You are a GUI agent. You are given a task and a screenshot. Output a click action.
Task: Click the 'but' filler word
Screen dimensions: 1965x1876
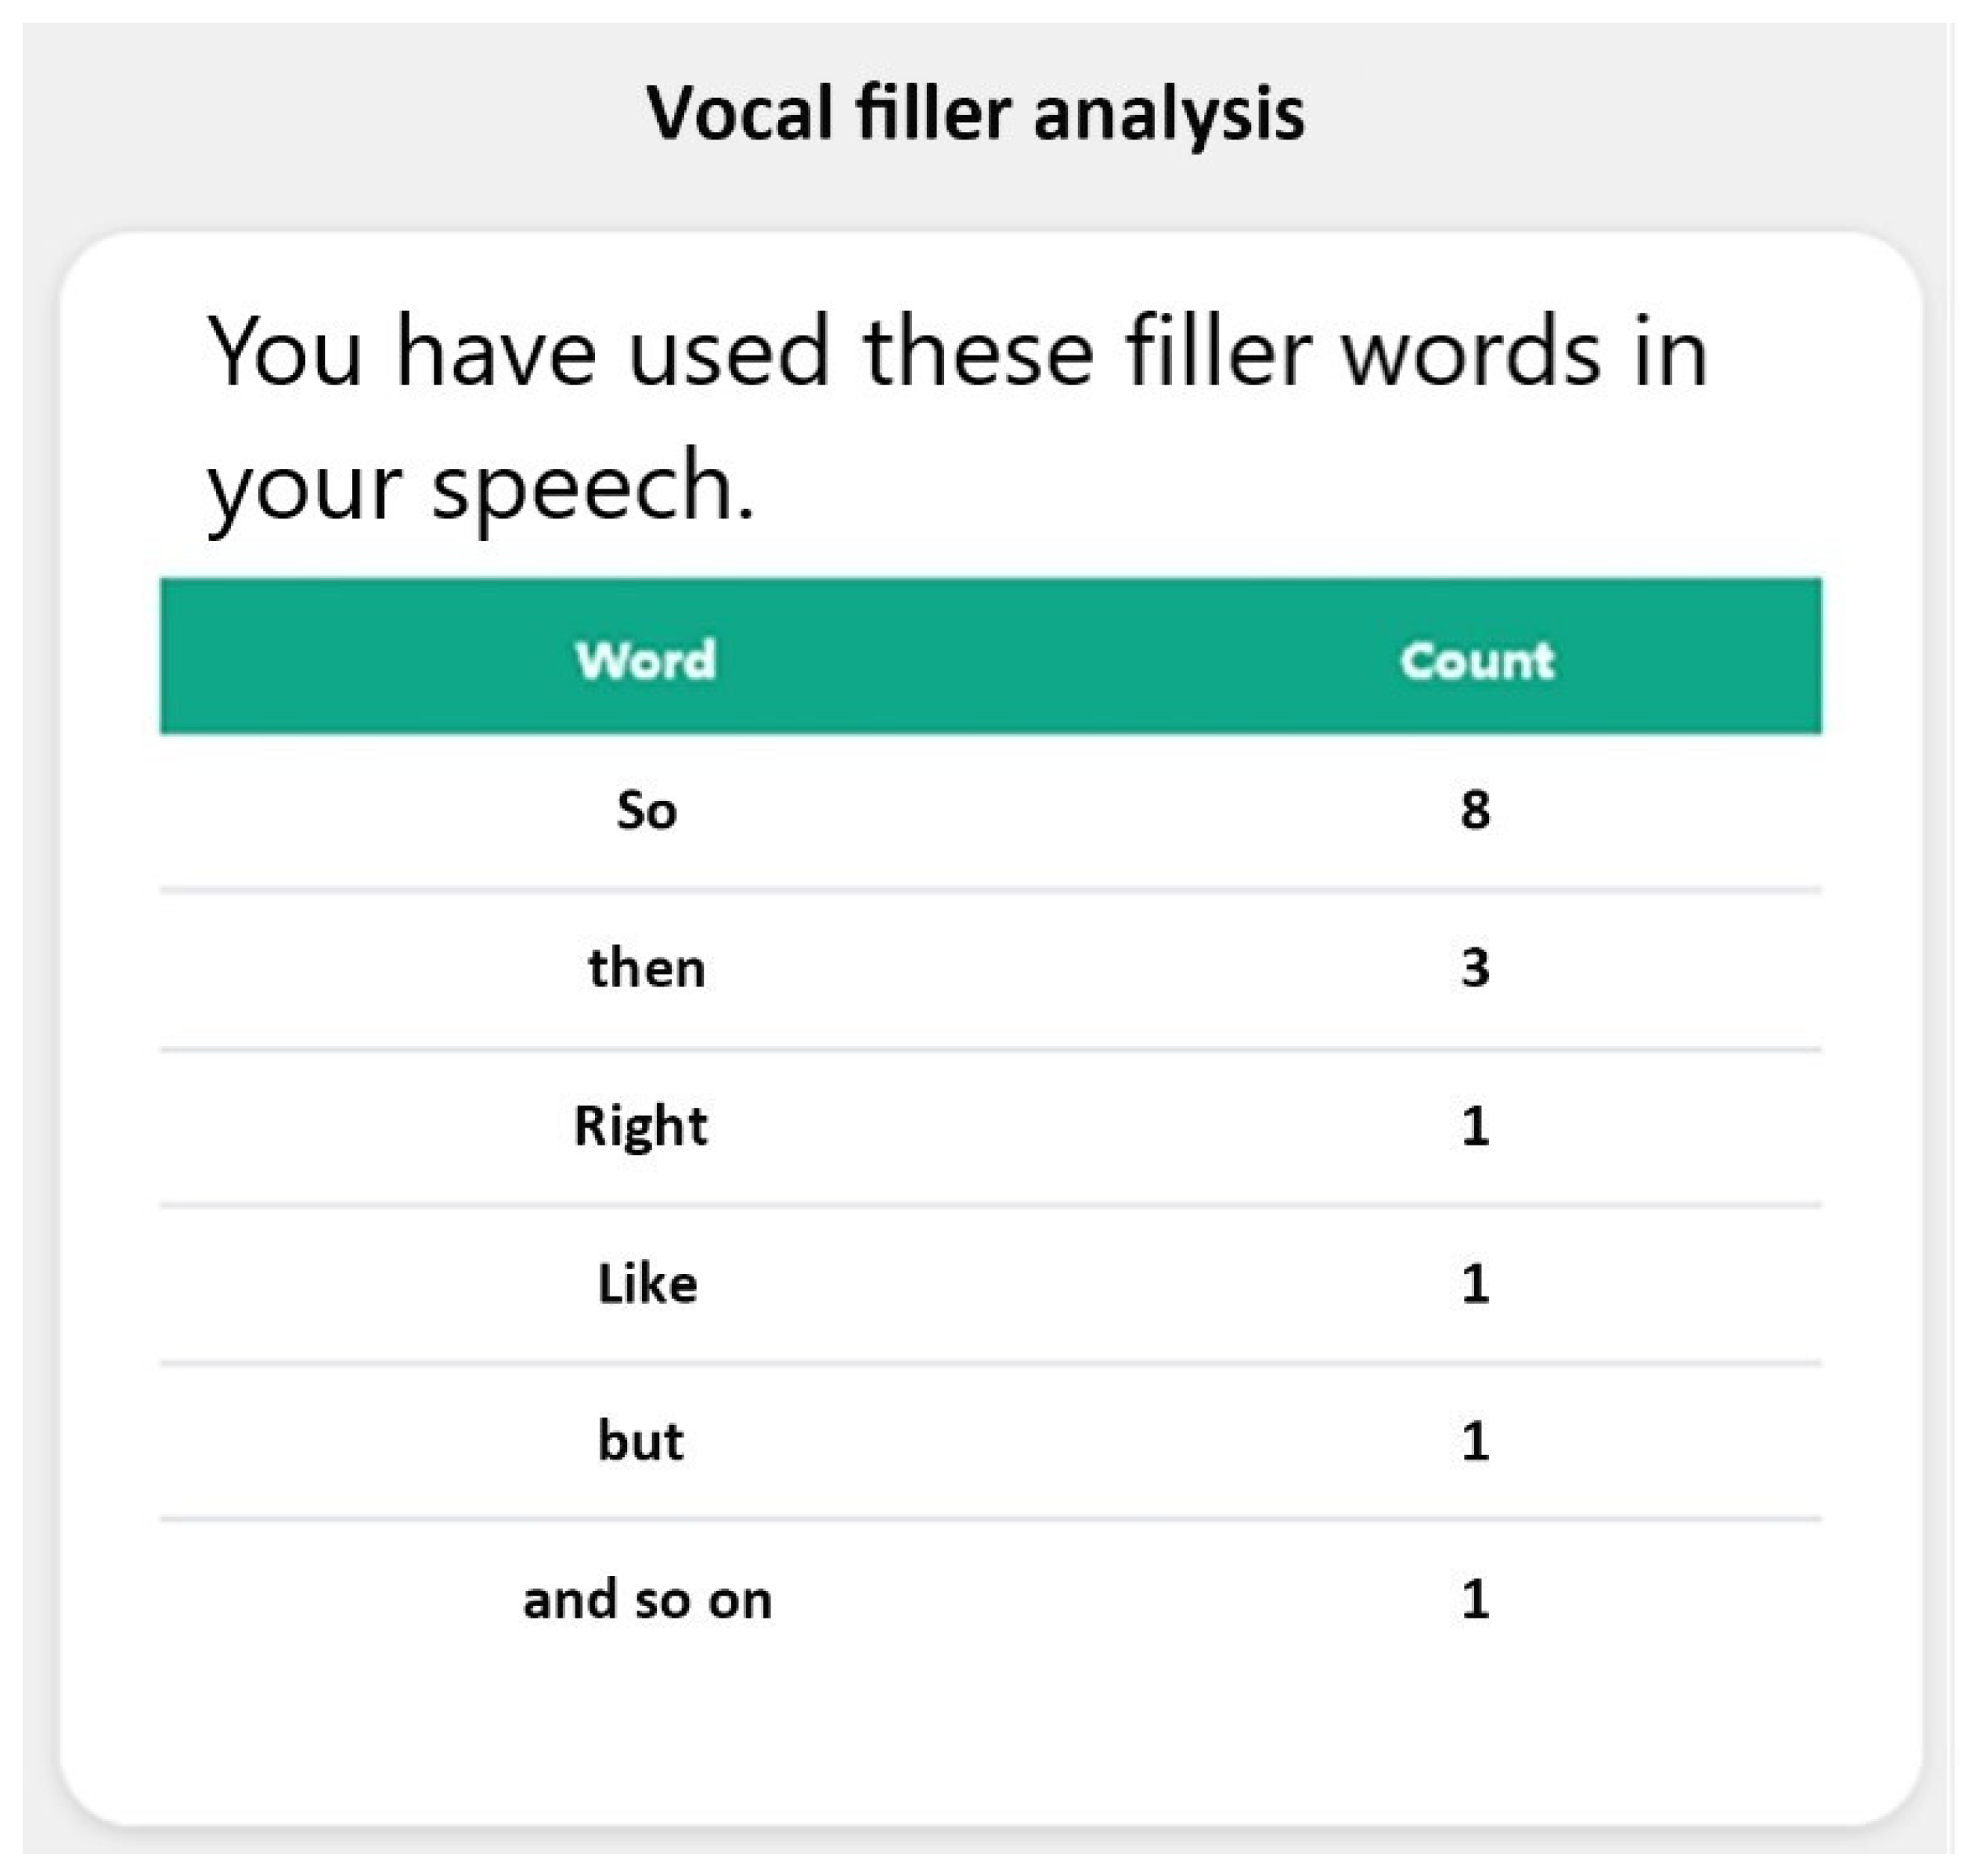(641, 1441)
